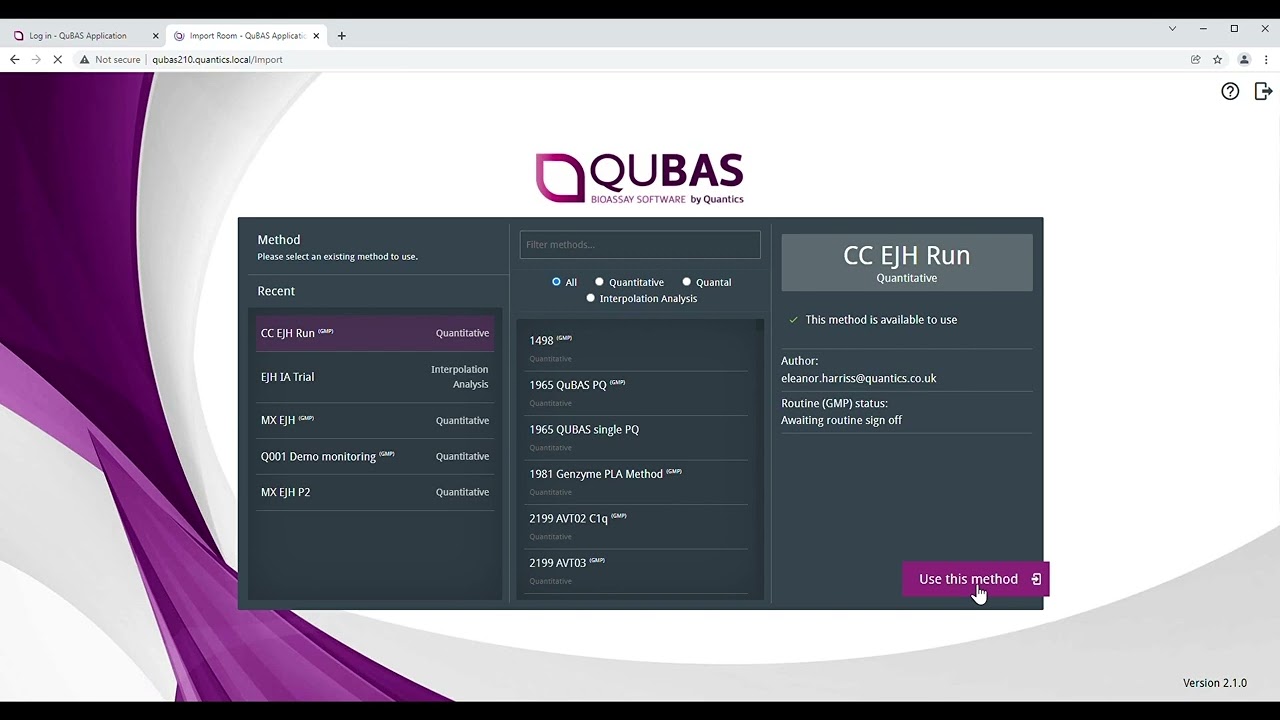Click the browser address bar URL
1280x720 pixels.
pyautogui.click(x=217, y=59)
